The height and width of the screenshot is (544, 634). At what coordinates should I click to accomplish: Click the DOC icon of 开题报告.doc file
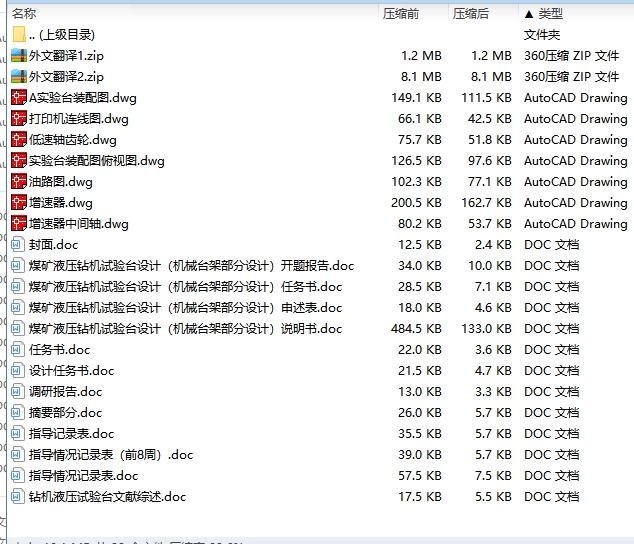(x=17, y=266)
